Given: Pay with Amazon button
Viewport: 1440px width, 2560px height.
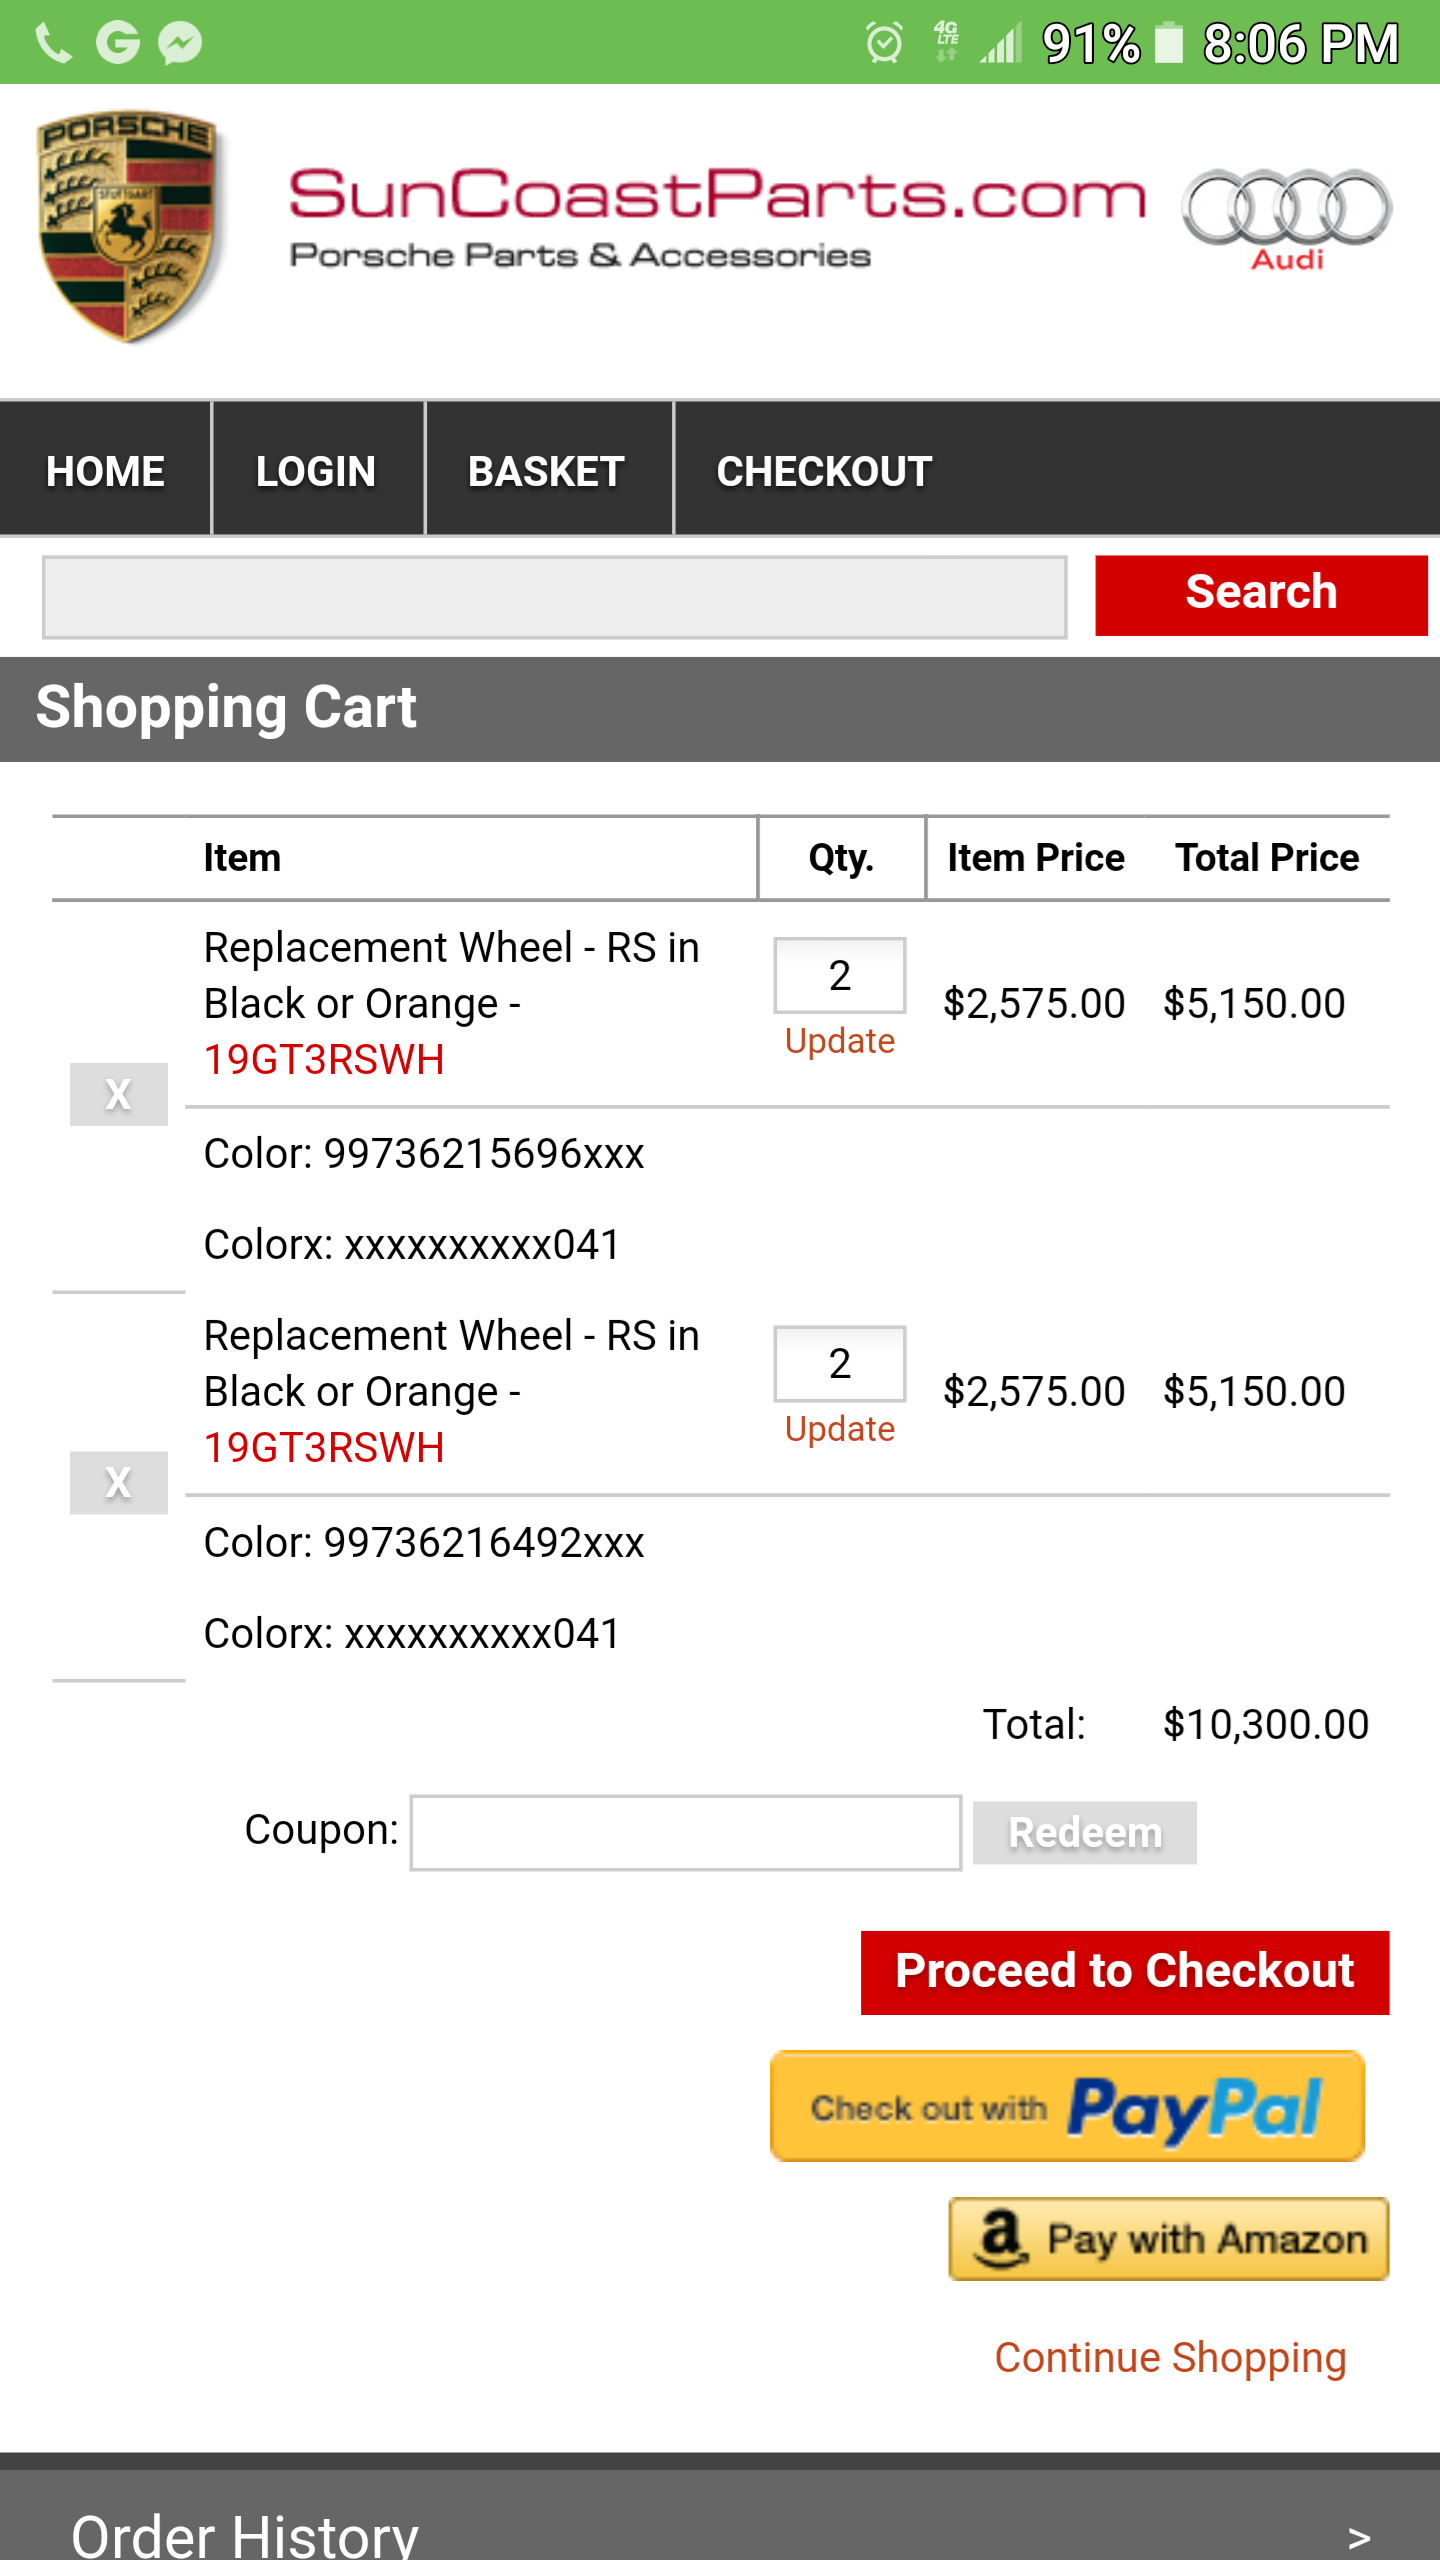Looking at the screenshot, I should pyautogui.click(x=1169, y=2239).
